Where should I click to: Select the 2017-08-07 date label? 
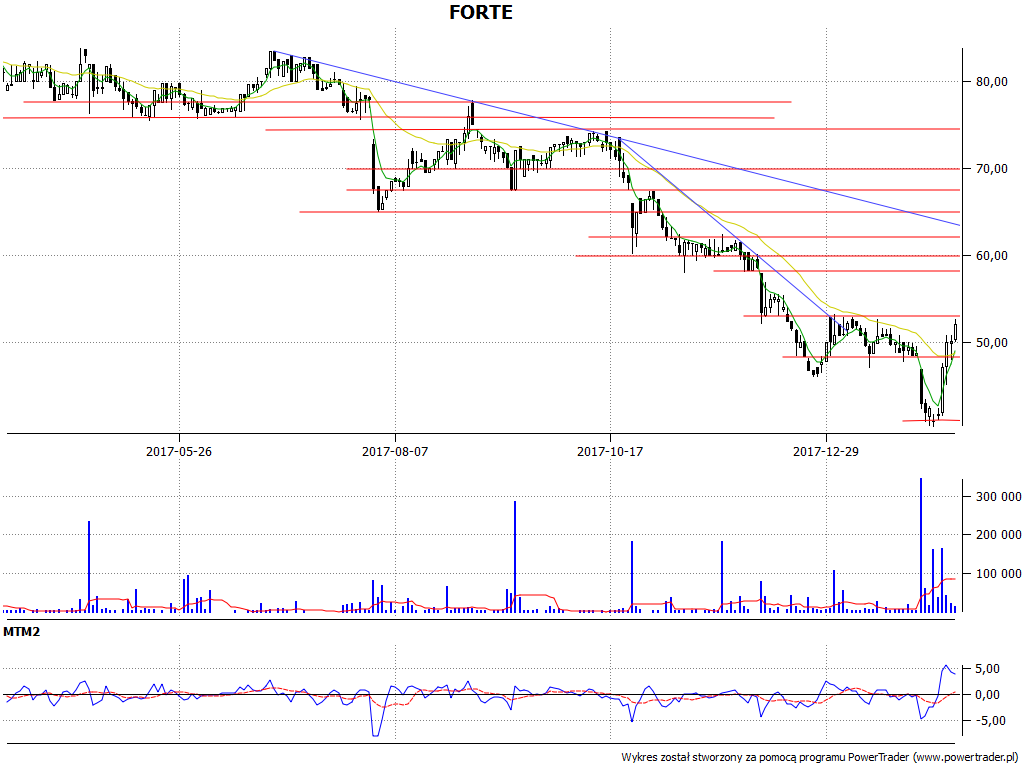click(395, 451)
